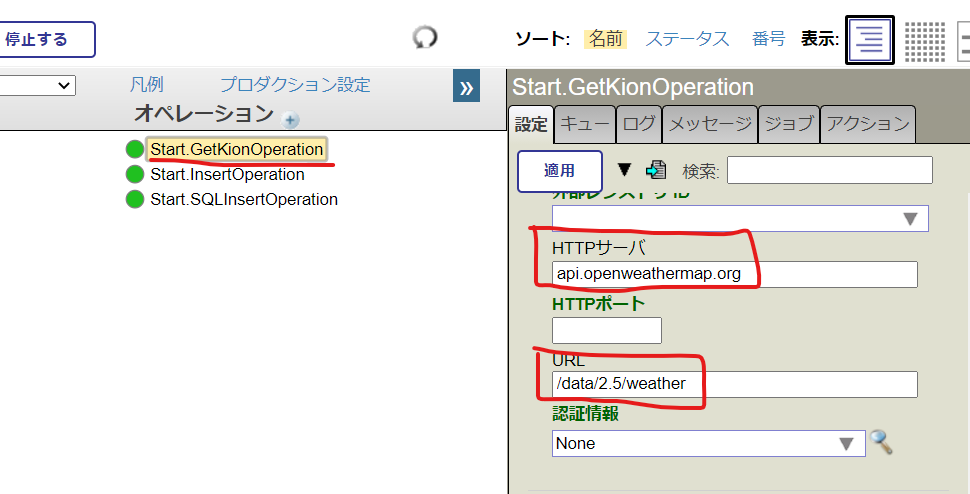This screenshot has width=970, height=494.
Task: Switch to grid view display icon
Action: click(925, 40)
